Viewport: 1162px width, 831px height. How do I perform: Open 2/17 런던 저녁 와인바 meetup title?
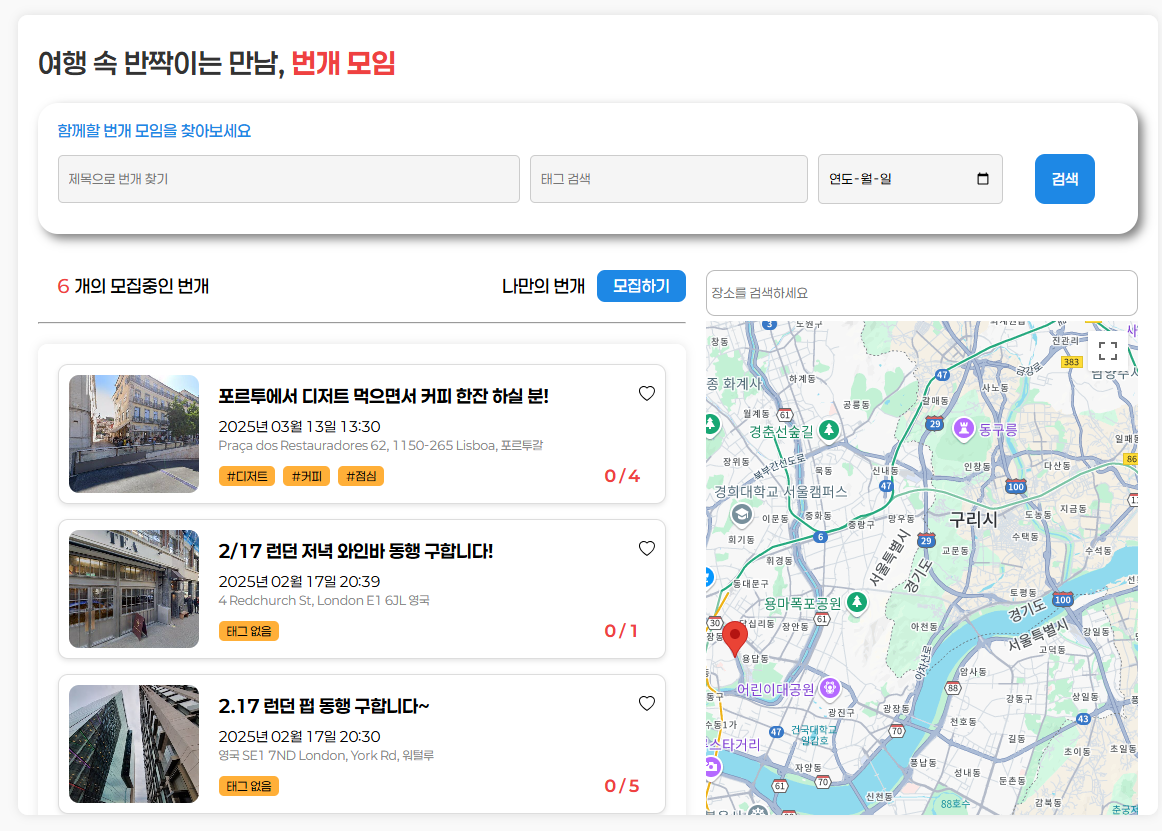[356, 551]
